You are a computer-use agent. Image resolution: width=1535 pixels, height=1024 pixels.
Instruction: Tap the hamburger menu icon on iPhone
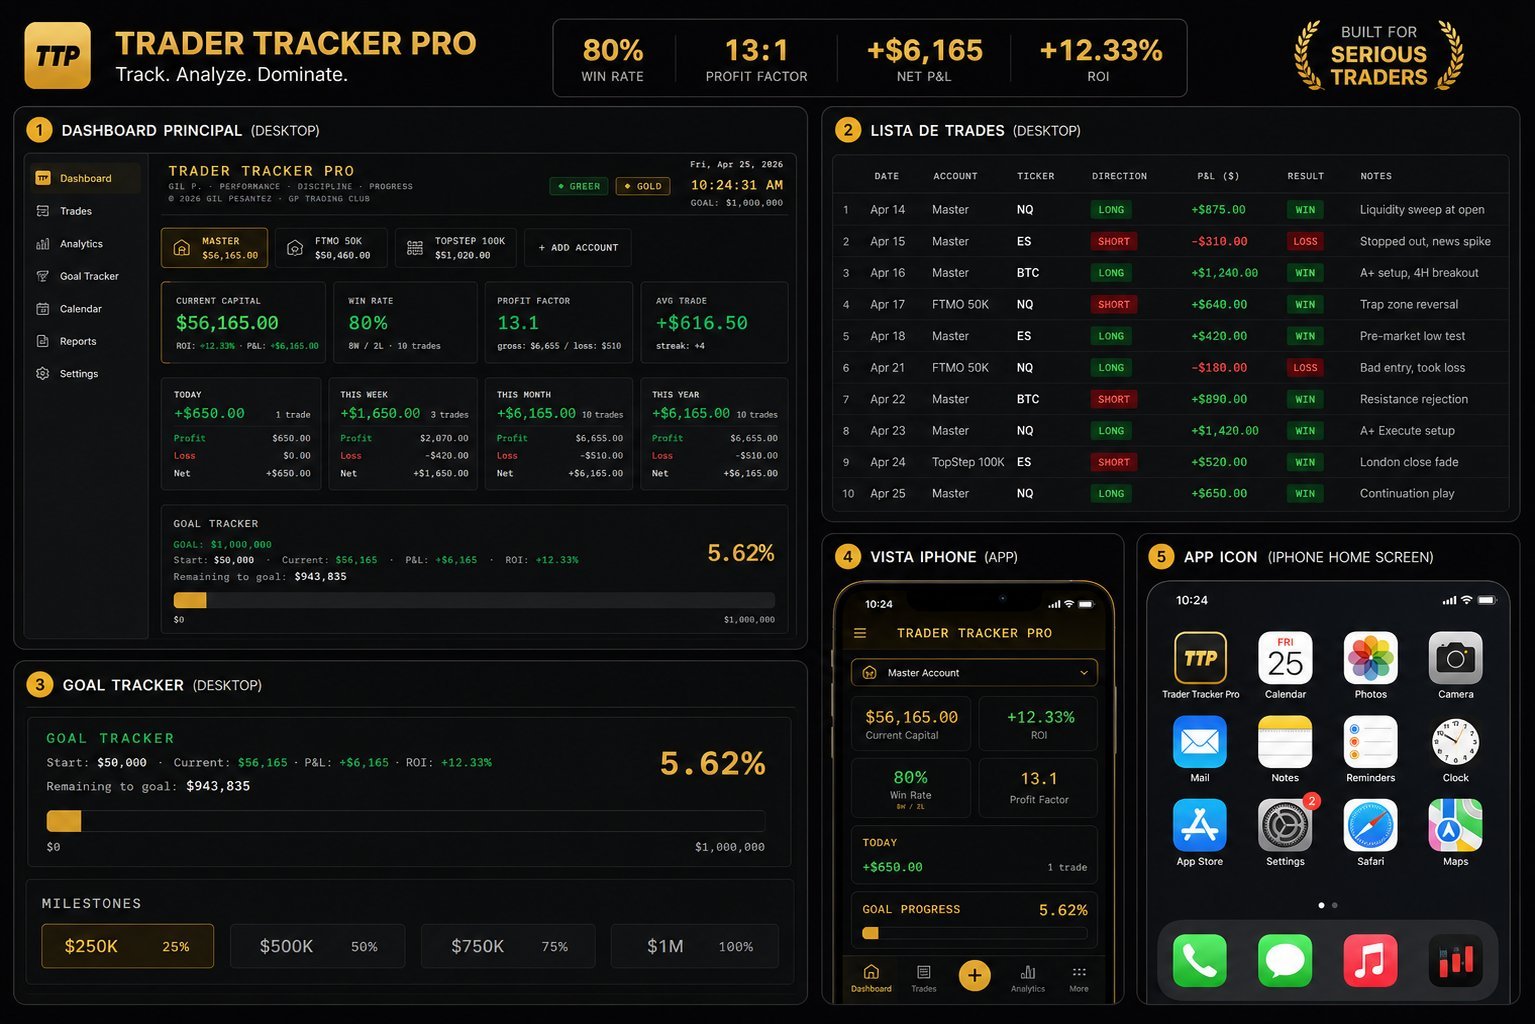coord(860,633)
